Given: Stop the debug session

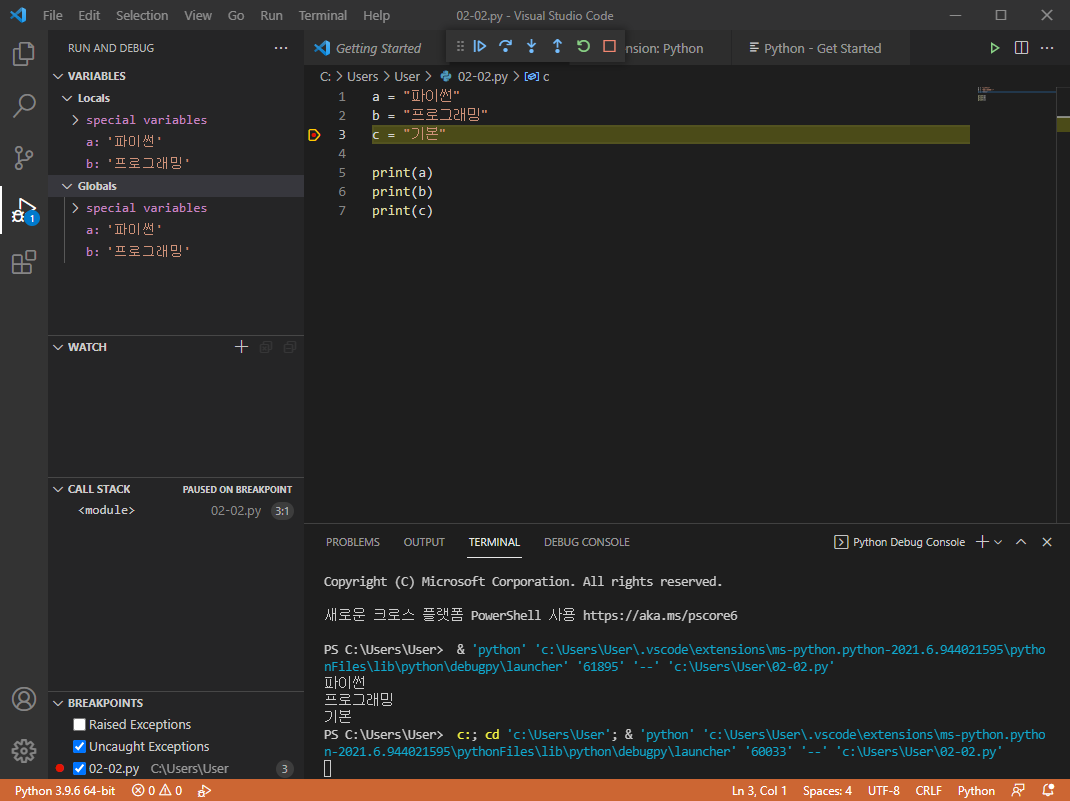Looking at the screenshot, I should point(609,46).
